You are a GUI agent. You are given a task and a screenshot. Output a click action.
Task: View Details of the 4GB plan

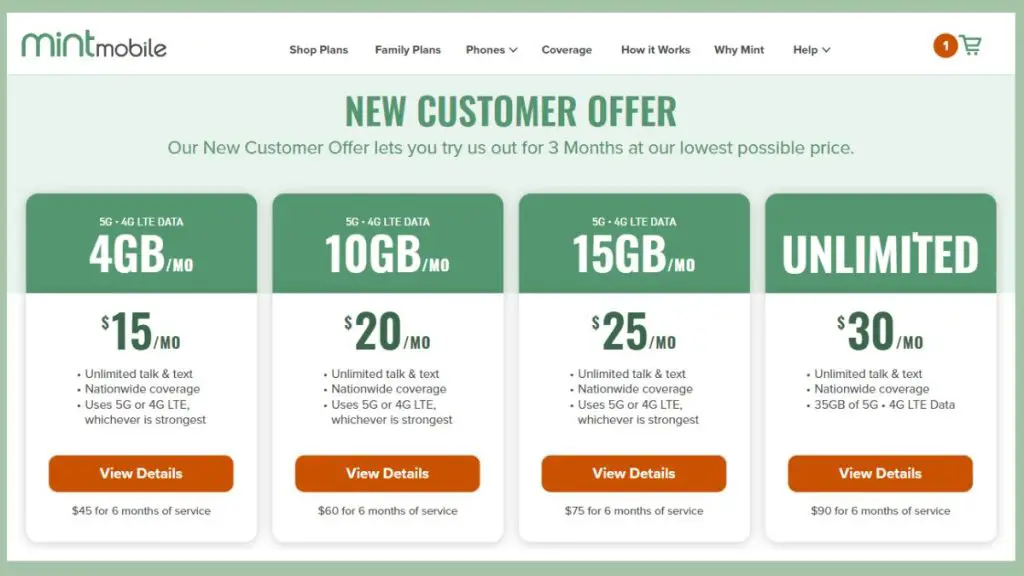pos(141,473)
